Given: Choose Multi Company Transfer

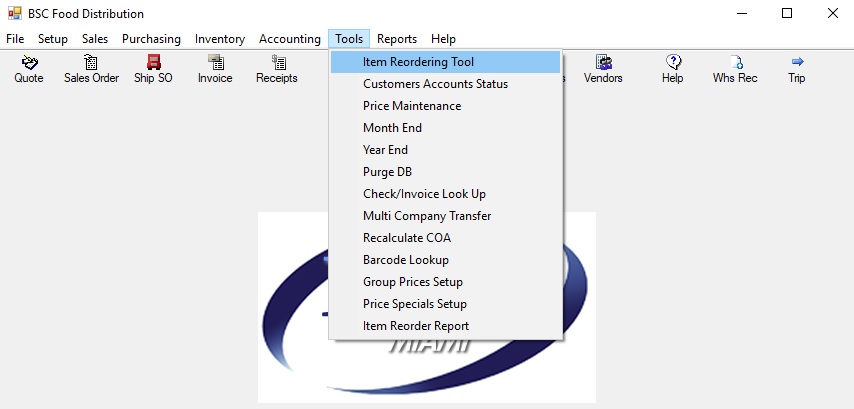Looking at the screenshot, I should click(446, 216).
